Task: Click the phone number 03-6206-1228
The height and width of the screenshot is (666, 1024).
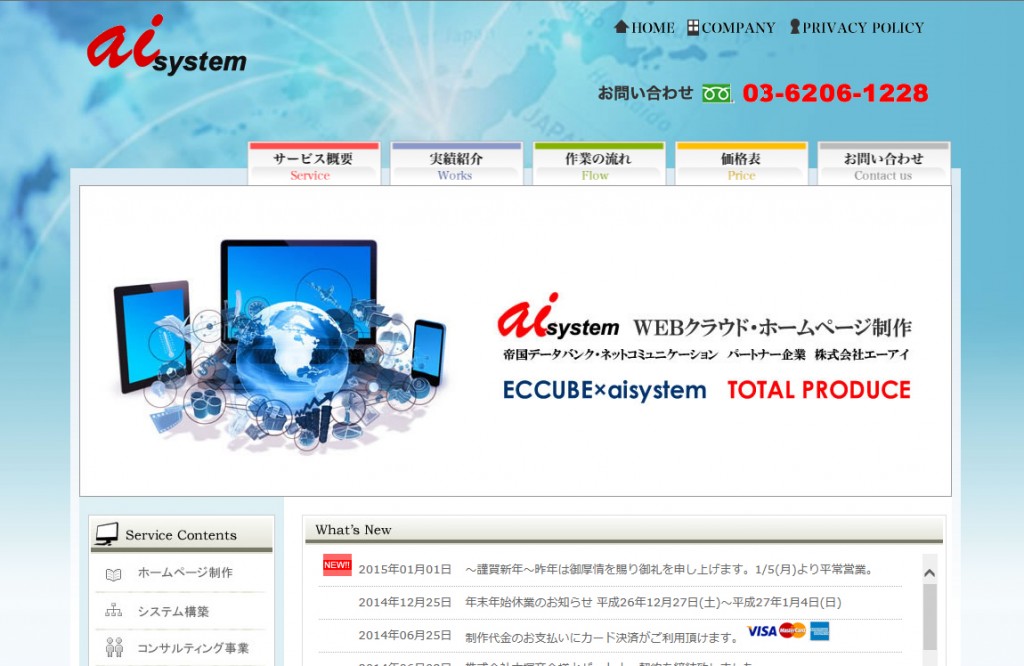Action: 835,93
